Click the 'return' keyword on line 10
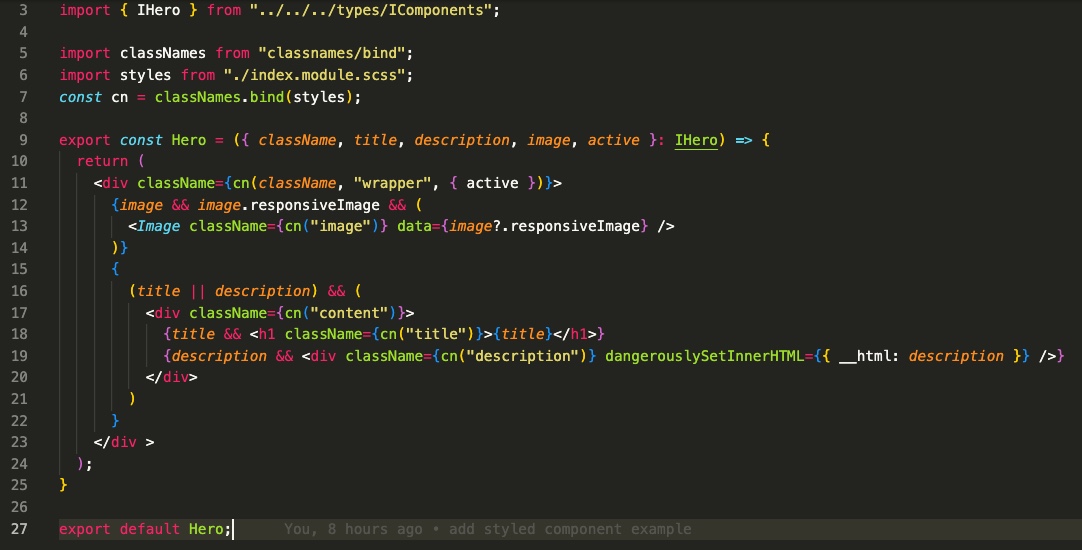The image size is (1082, 550). click(102, 161)
